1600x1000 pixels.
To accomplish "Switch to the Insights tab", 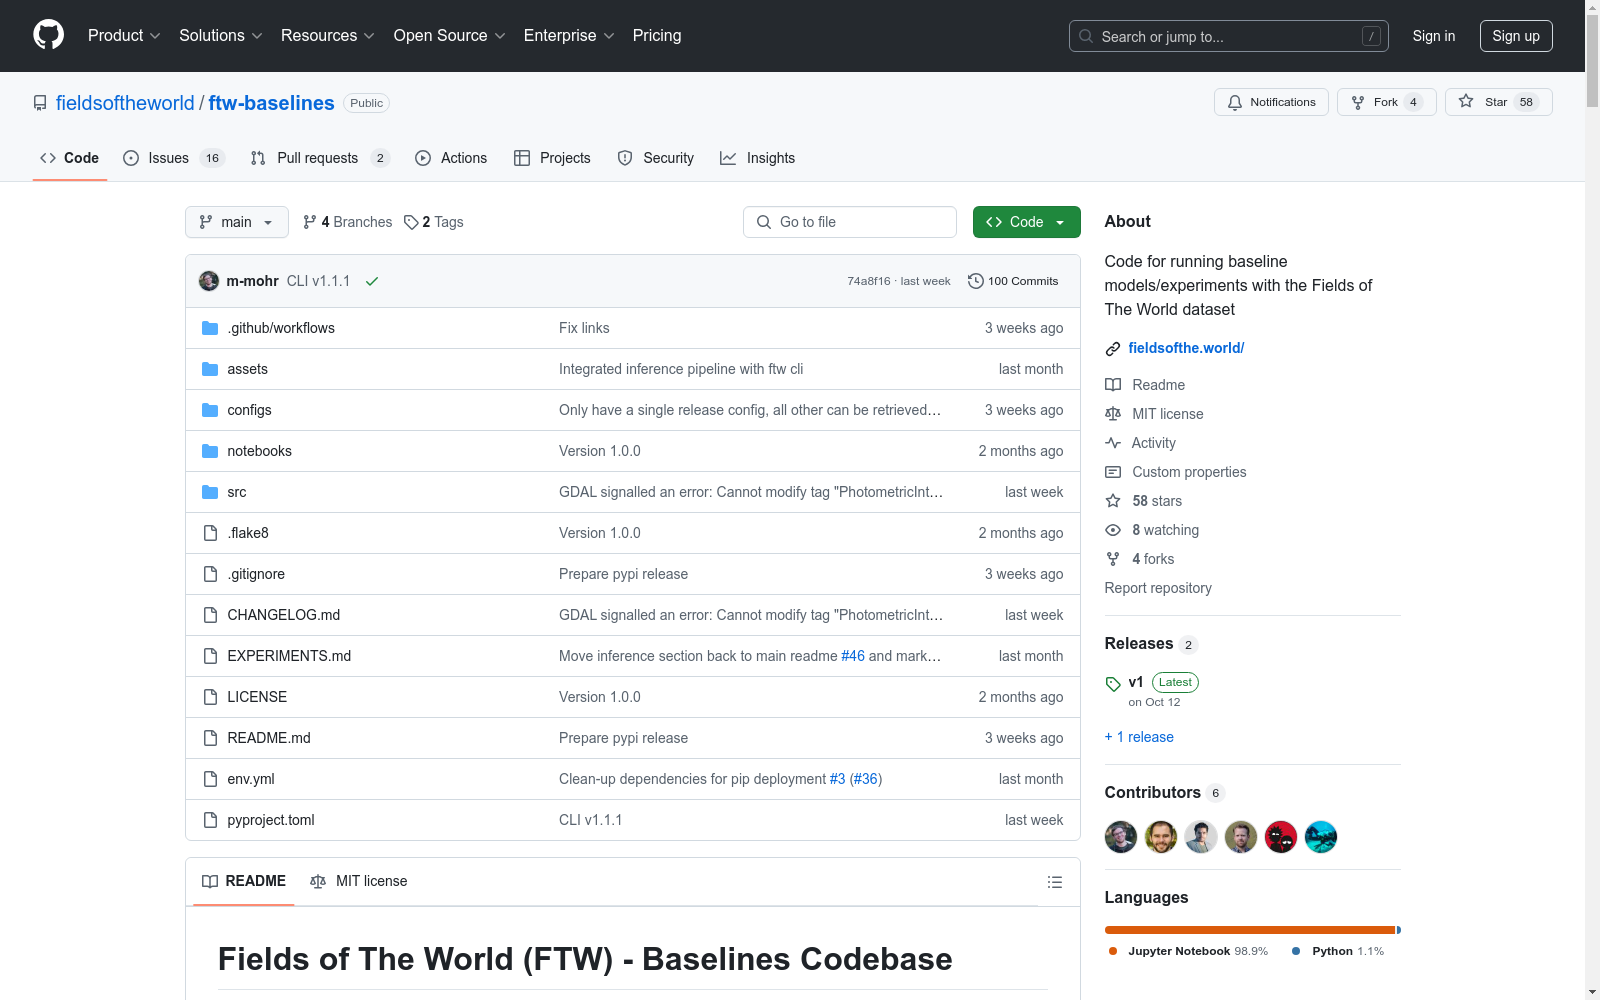I will pyautogui.click(x=758, y=158).
